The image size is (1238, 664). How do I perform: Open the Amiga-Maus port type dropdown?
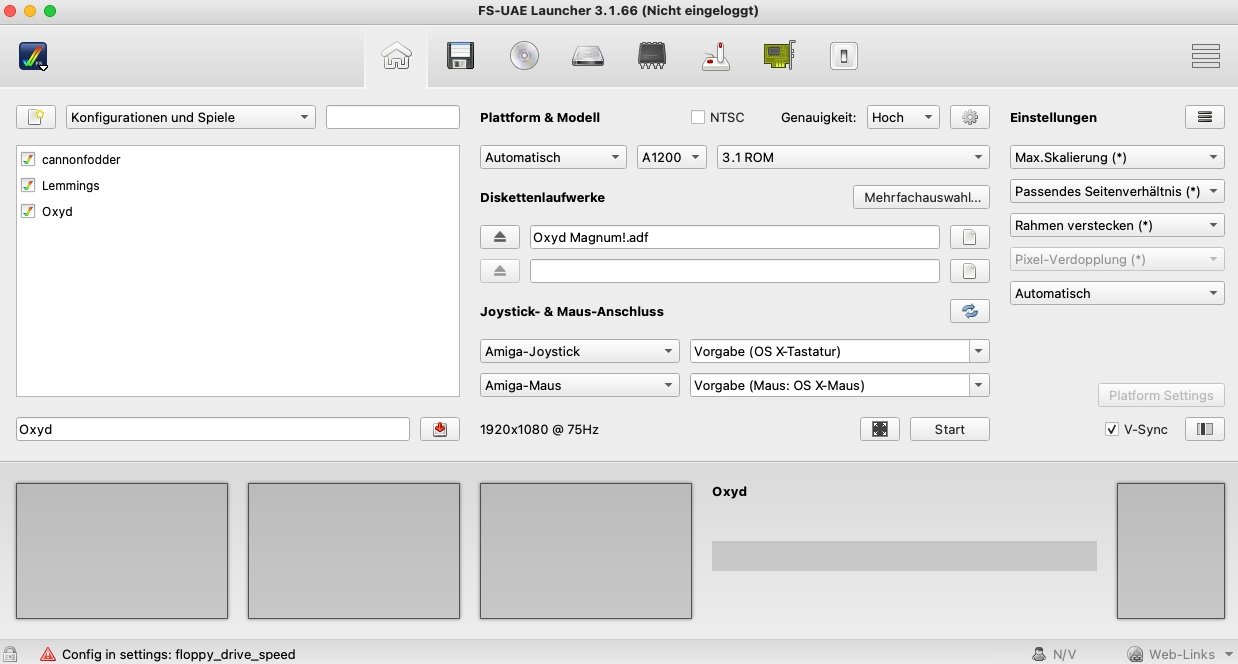coord(580,385)
